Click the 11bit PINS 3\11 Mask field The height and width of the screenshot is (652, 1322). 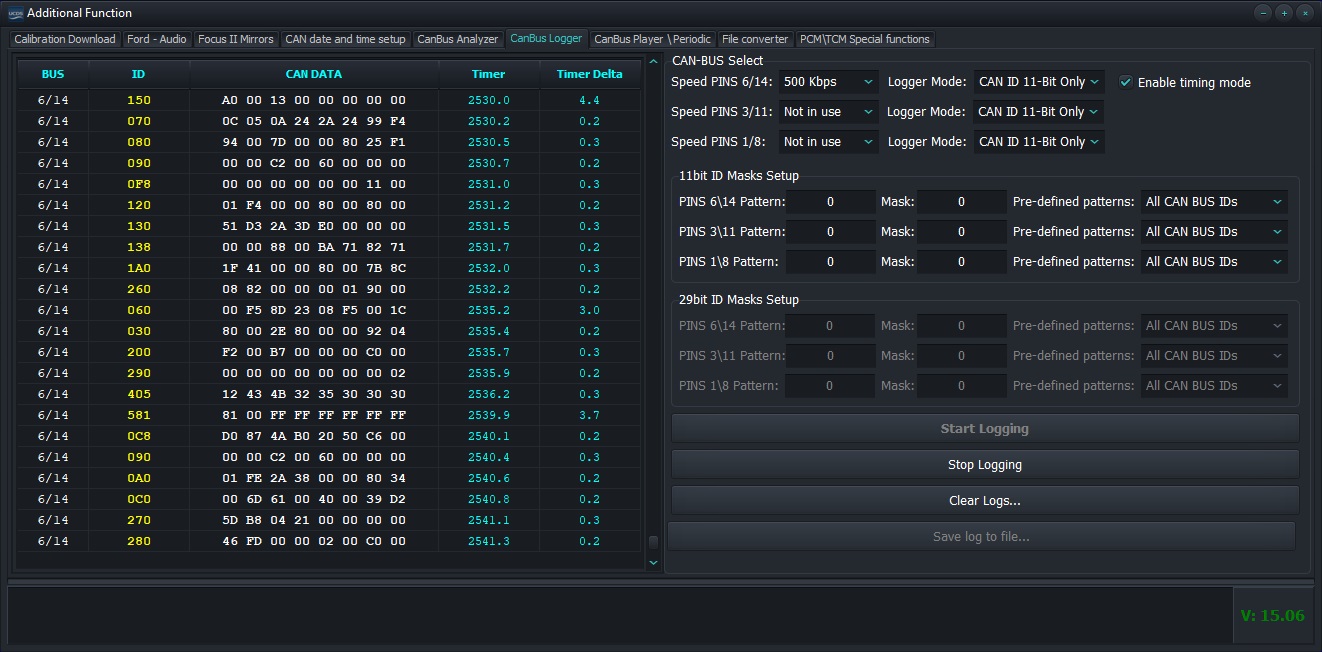[x=961, y=232]
